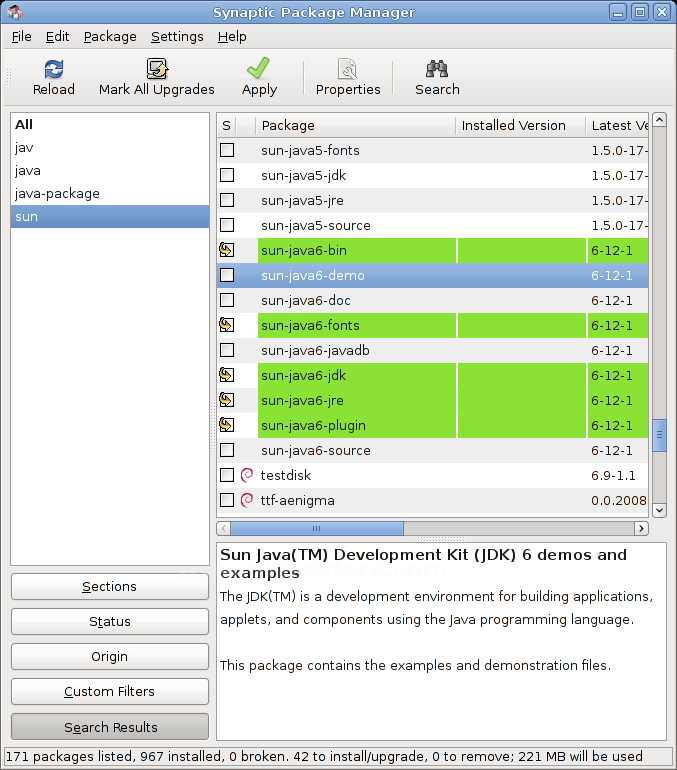Viewport: 677px width, 770px height.
Task: Click the marked status icon for sun-java6-jdk
Action: [227, 376]
